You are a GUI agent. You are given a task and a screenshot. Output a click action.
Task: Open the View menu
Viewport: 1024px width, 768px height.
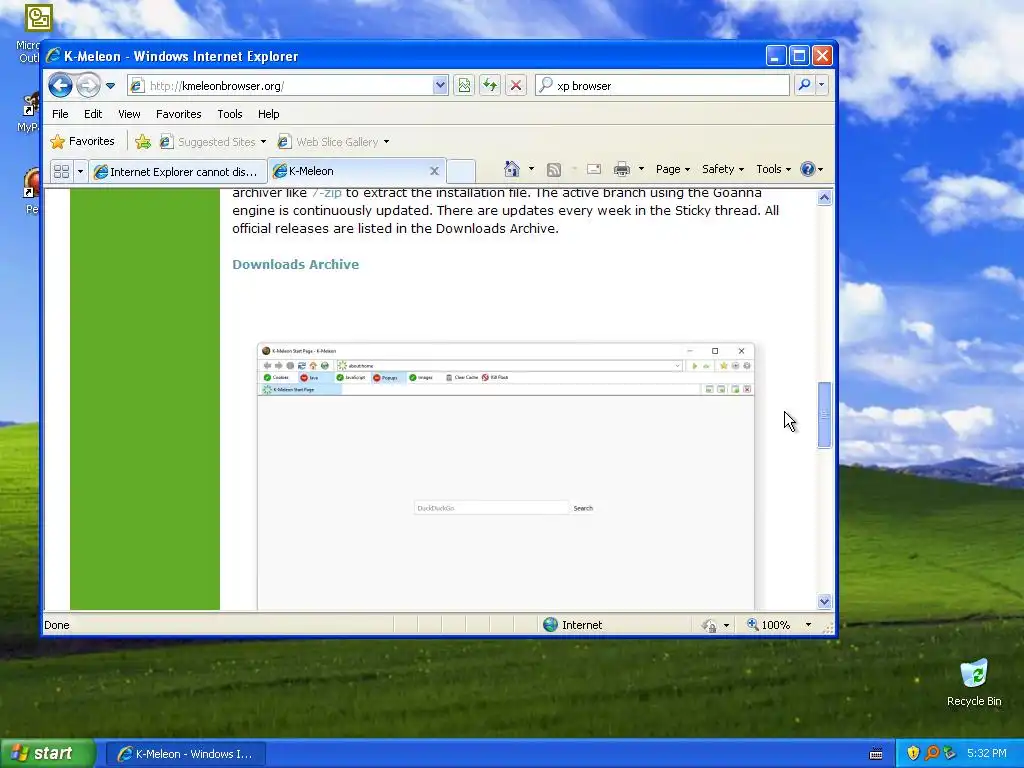129,114
